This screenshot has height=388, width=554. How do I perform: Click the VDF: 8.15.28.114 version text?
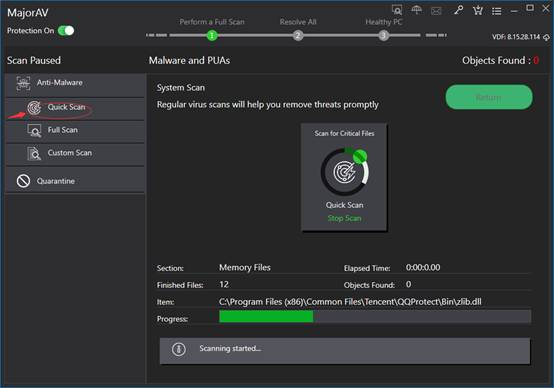(516, 37)
